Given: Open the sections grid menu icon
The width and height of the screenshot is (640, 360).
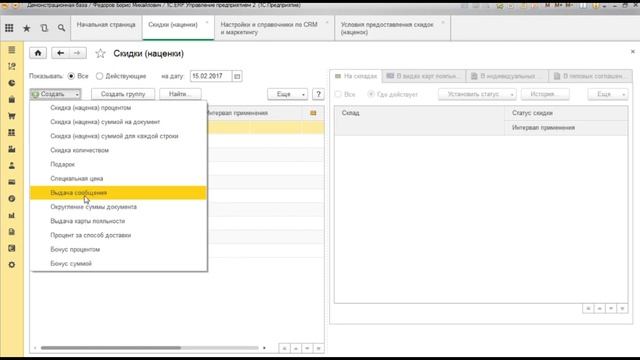Looking at the screenshot, I should 9,28.
